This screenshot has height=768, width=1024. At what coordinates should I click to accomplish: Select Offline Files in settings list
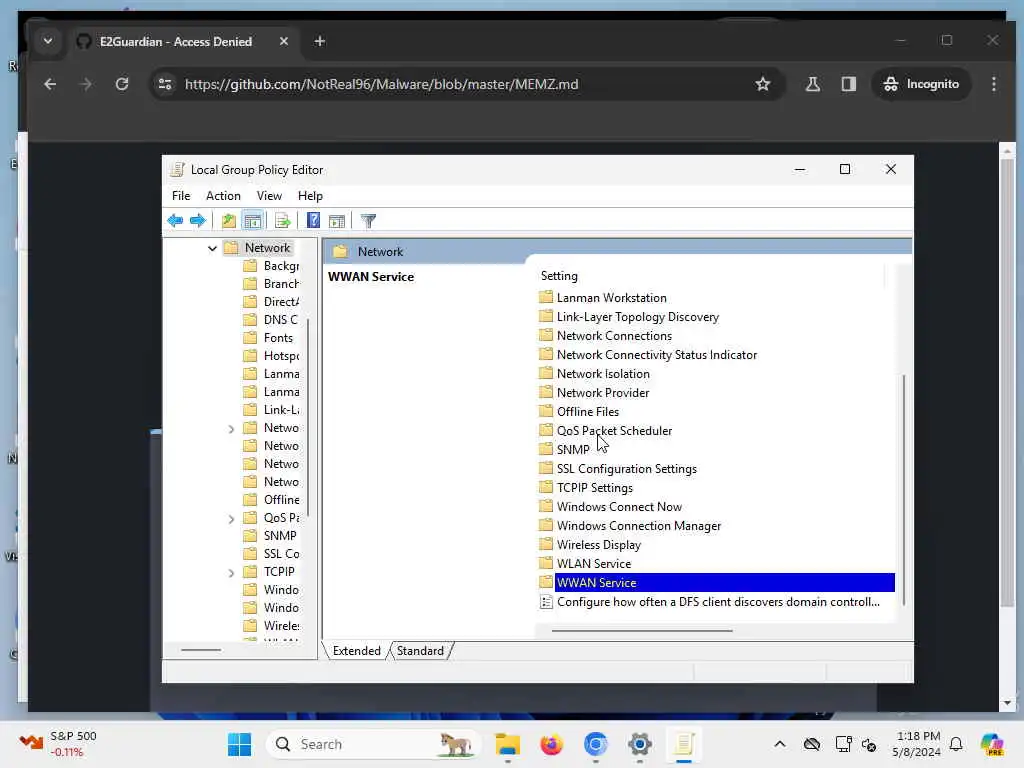[588, 411]
